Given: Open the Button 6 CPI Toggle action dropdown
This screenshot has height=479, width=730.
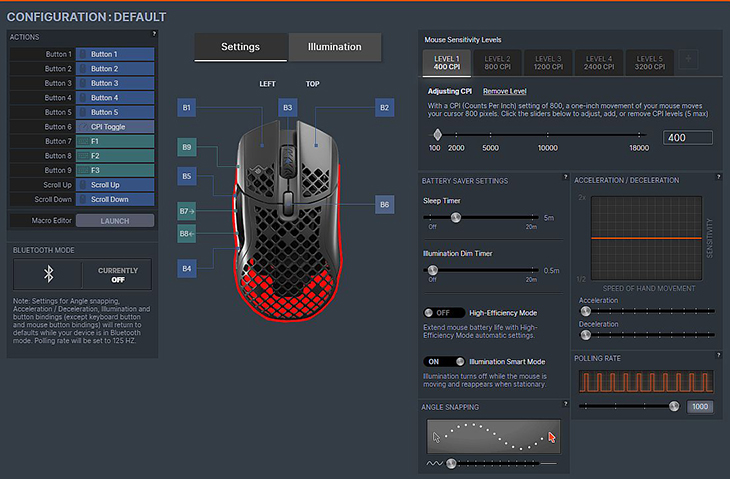Looking at the screenshot, I should pyautogui.click(x=115, y=127).
